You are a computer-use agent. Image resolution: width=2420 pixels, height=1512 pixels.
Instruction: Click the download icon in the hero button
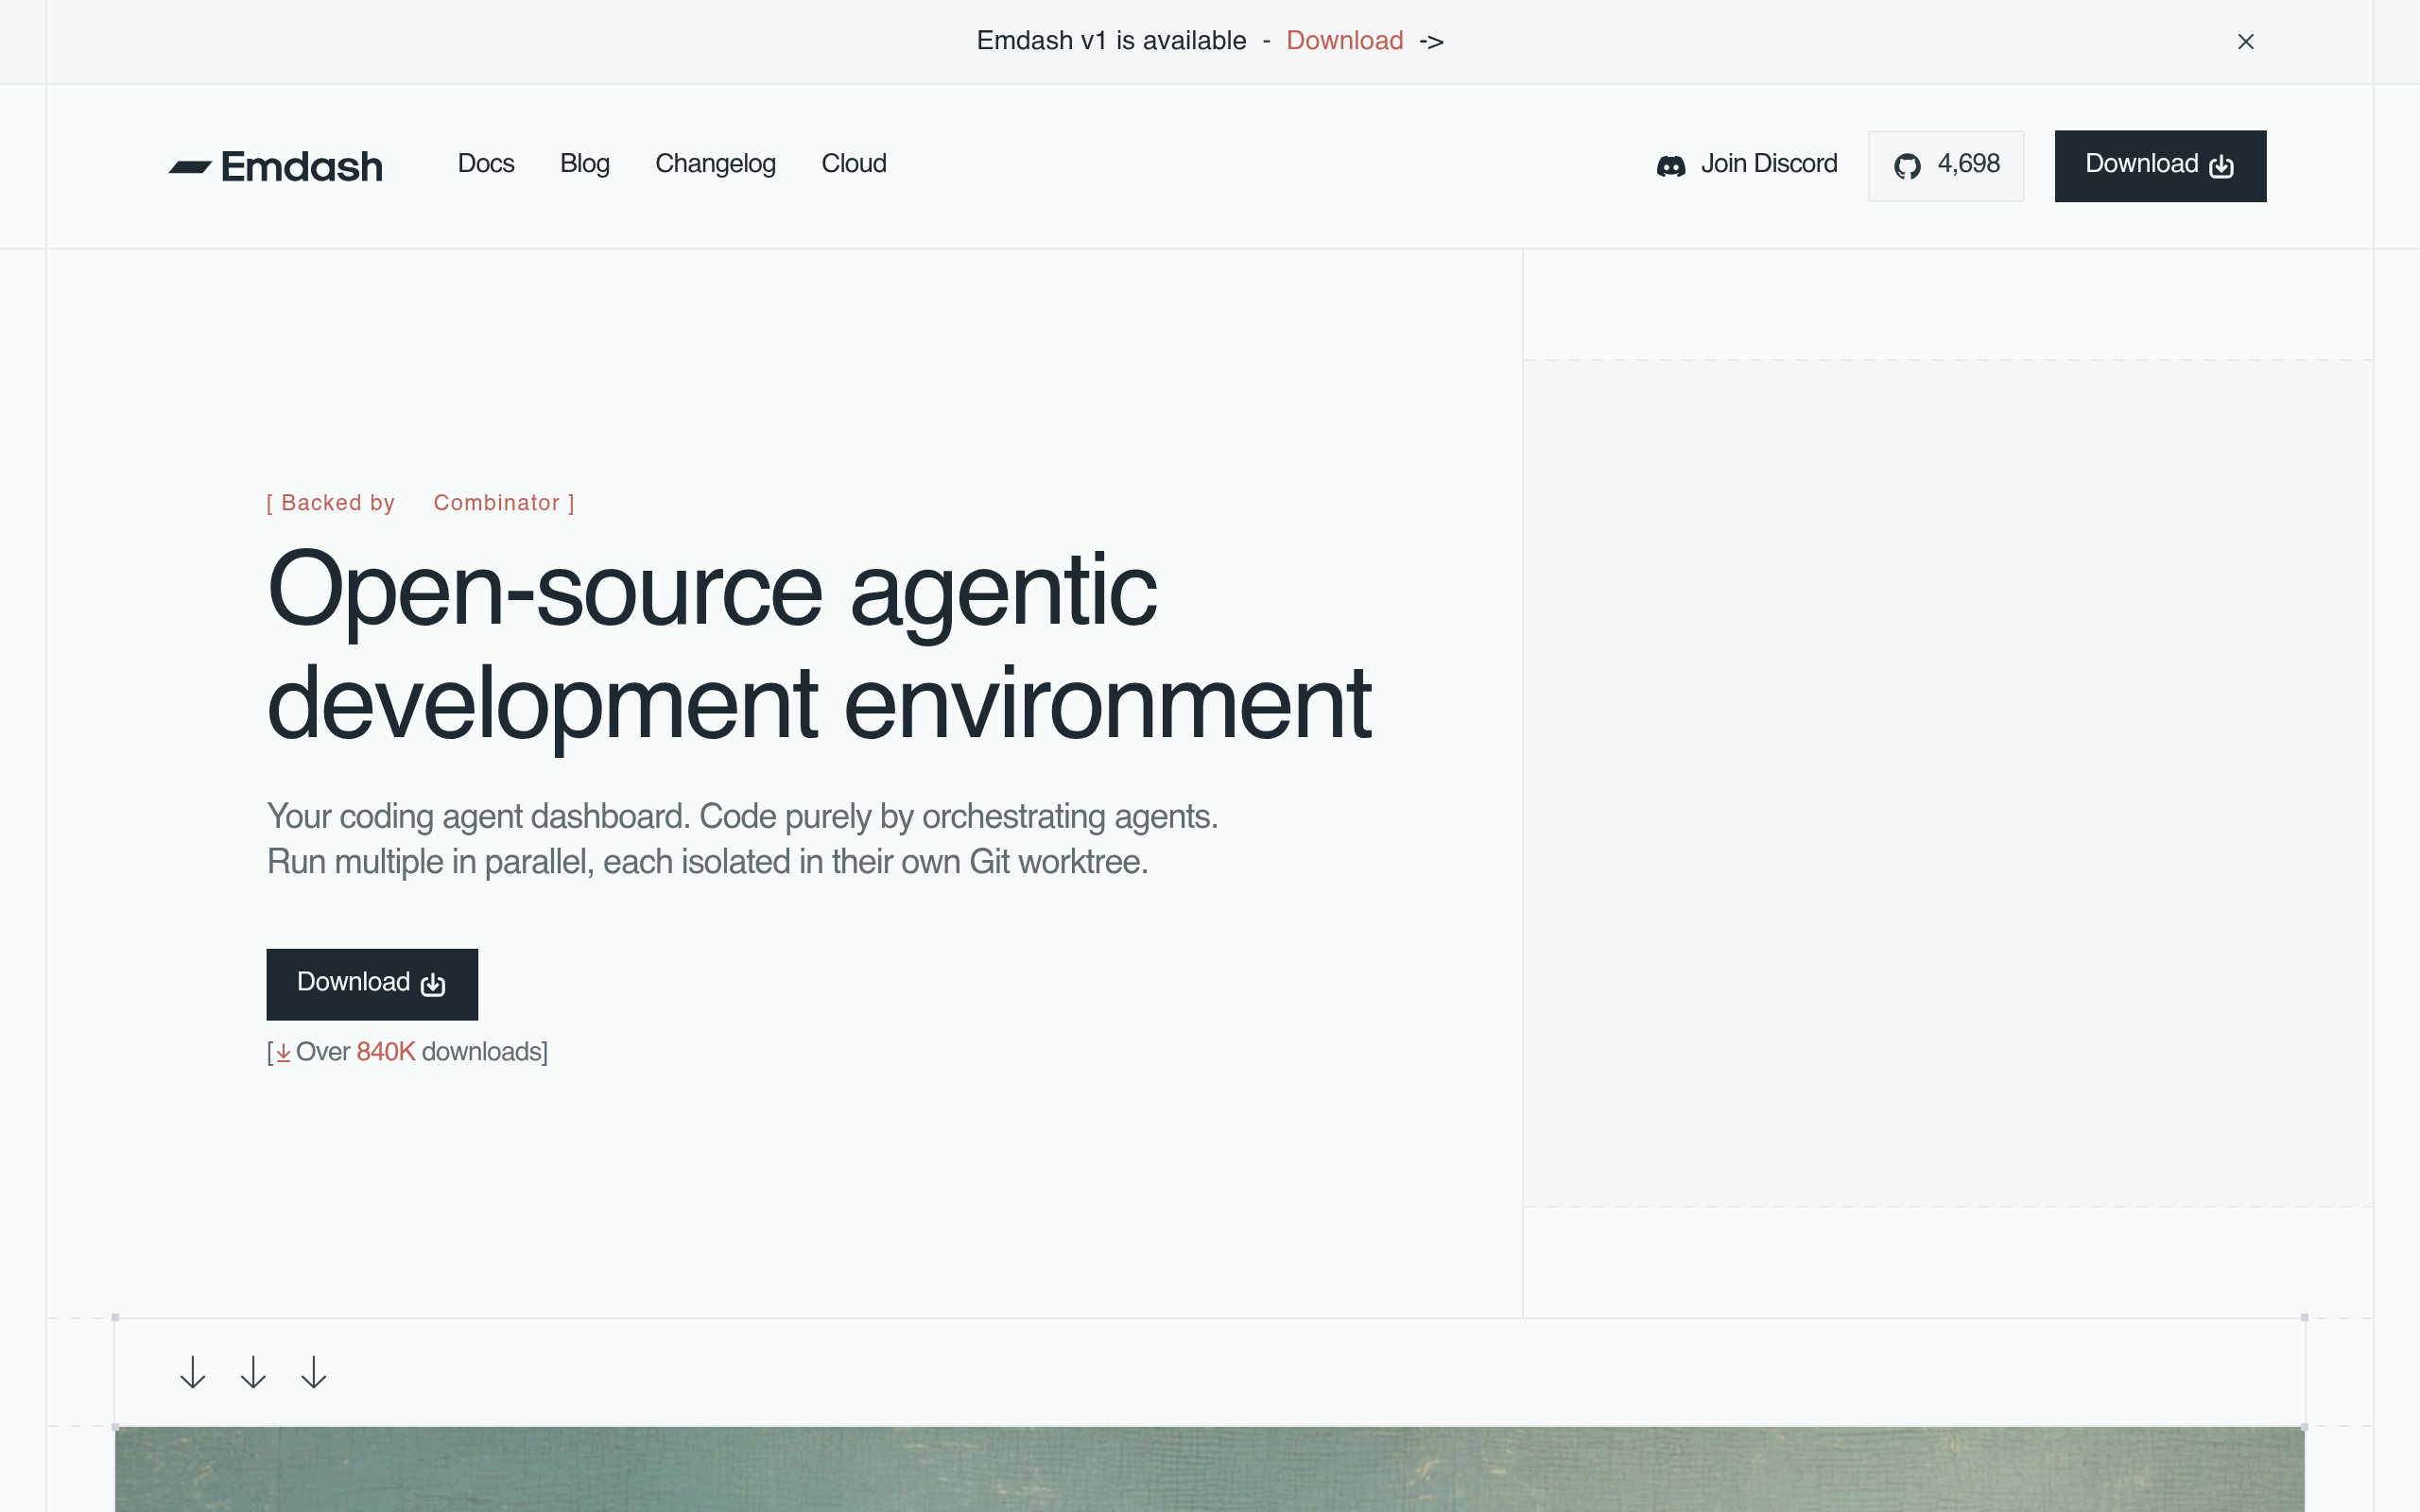[433, 985]
